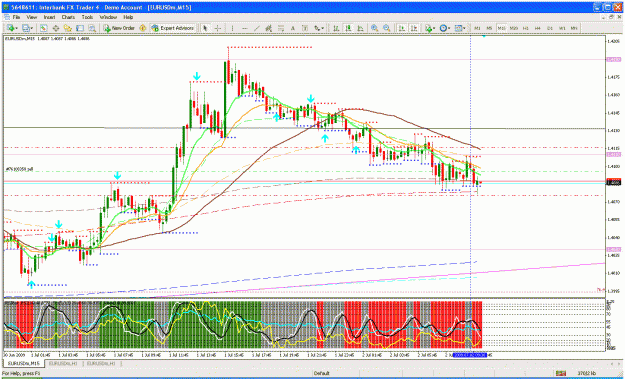Open the Charts menu
The width and height of the screenshot is (625, 379).
(68, 17)
